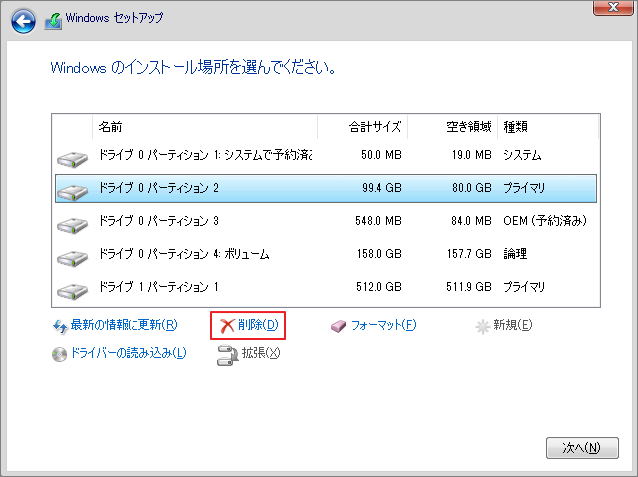Click the pink eraser format icon
The image size is (638, 477).
(339, 326)
